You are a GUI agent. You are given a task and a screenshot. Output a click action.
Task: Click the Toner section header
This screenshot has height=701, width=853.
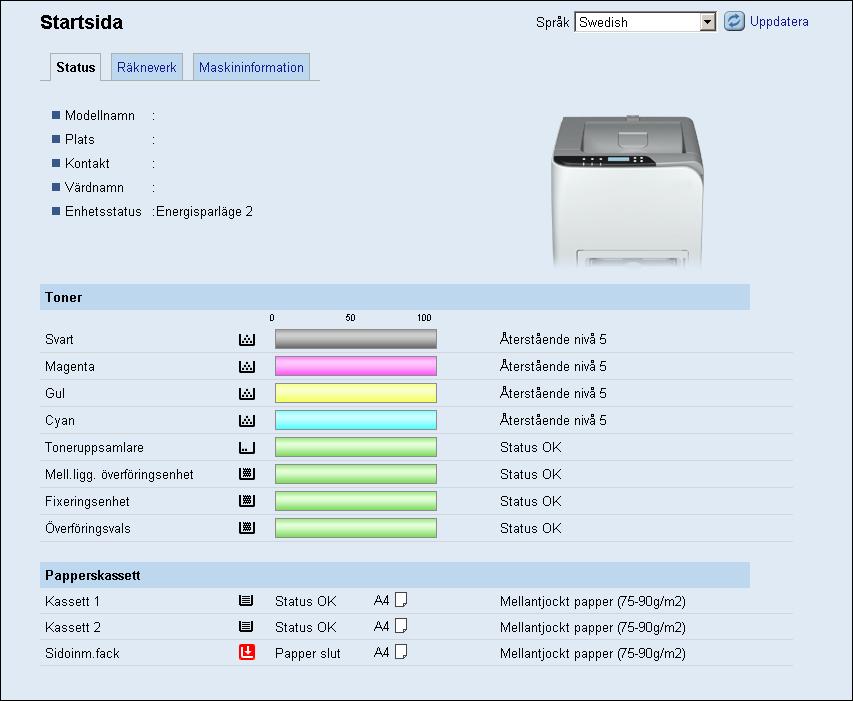pyautogui.click(x=395, y=297)
